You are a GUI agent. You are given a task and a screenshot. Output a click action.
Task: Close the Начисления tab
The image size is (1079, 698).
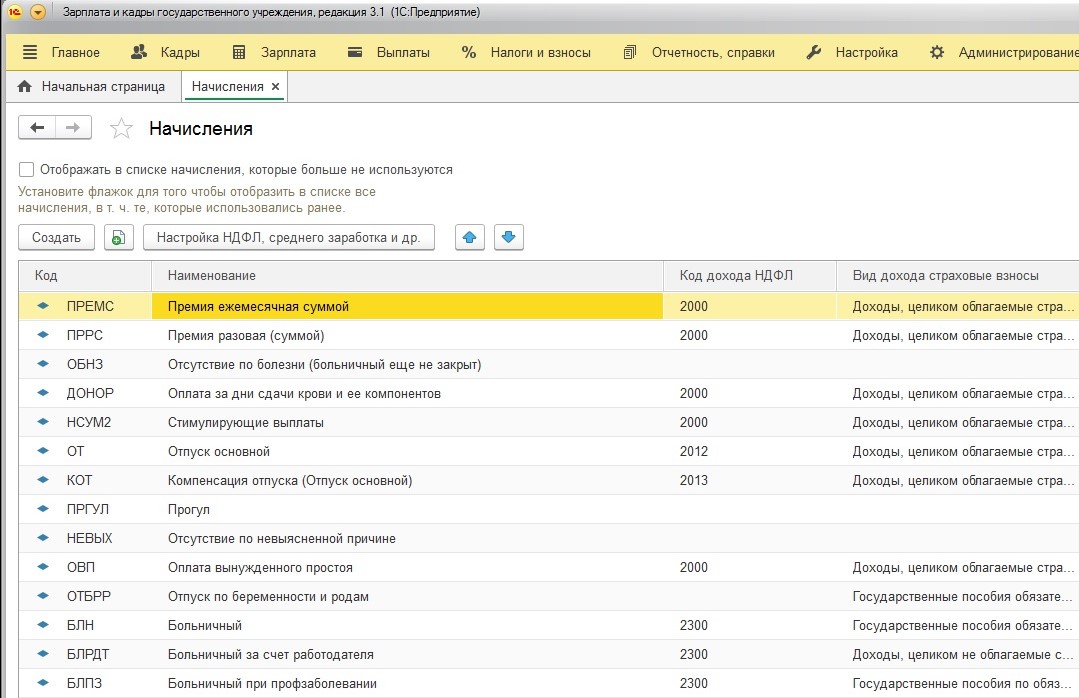pos(275,87)
